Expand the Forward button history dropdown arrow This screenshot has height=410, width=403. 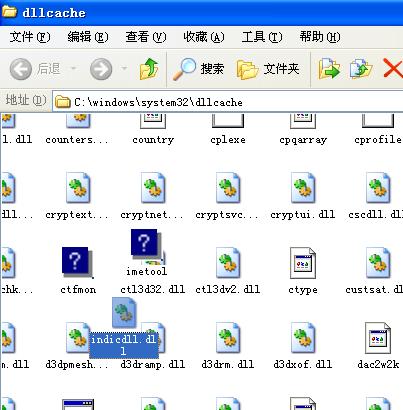(124, 69)
